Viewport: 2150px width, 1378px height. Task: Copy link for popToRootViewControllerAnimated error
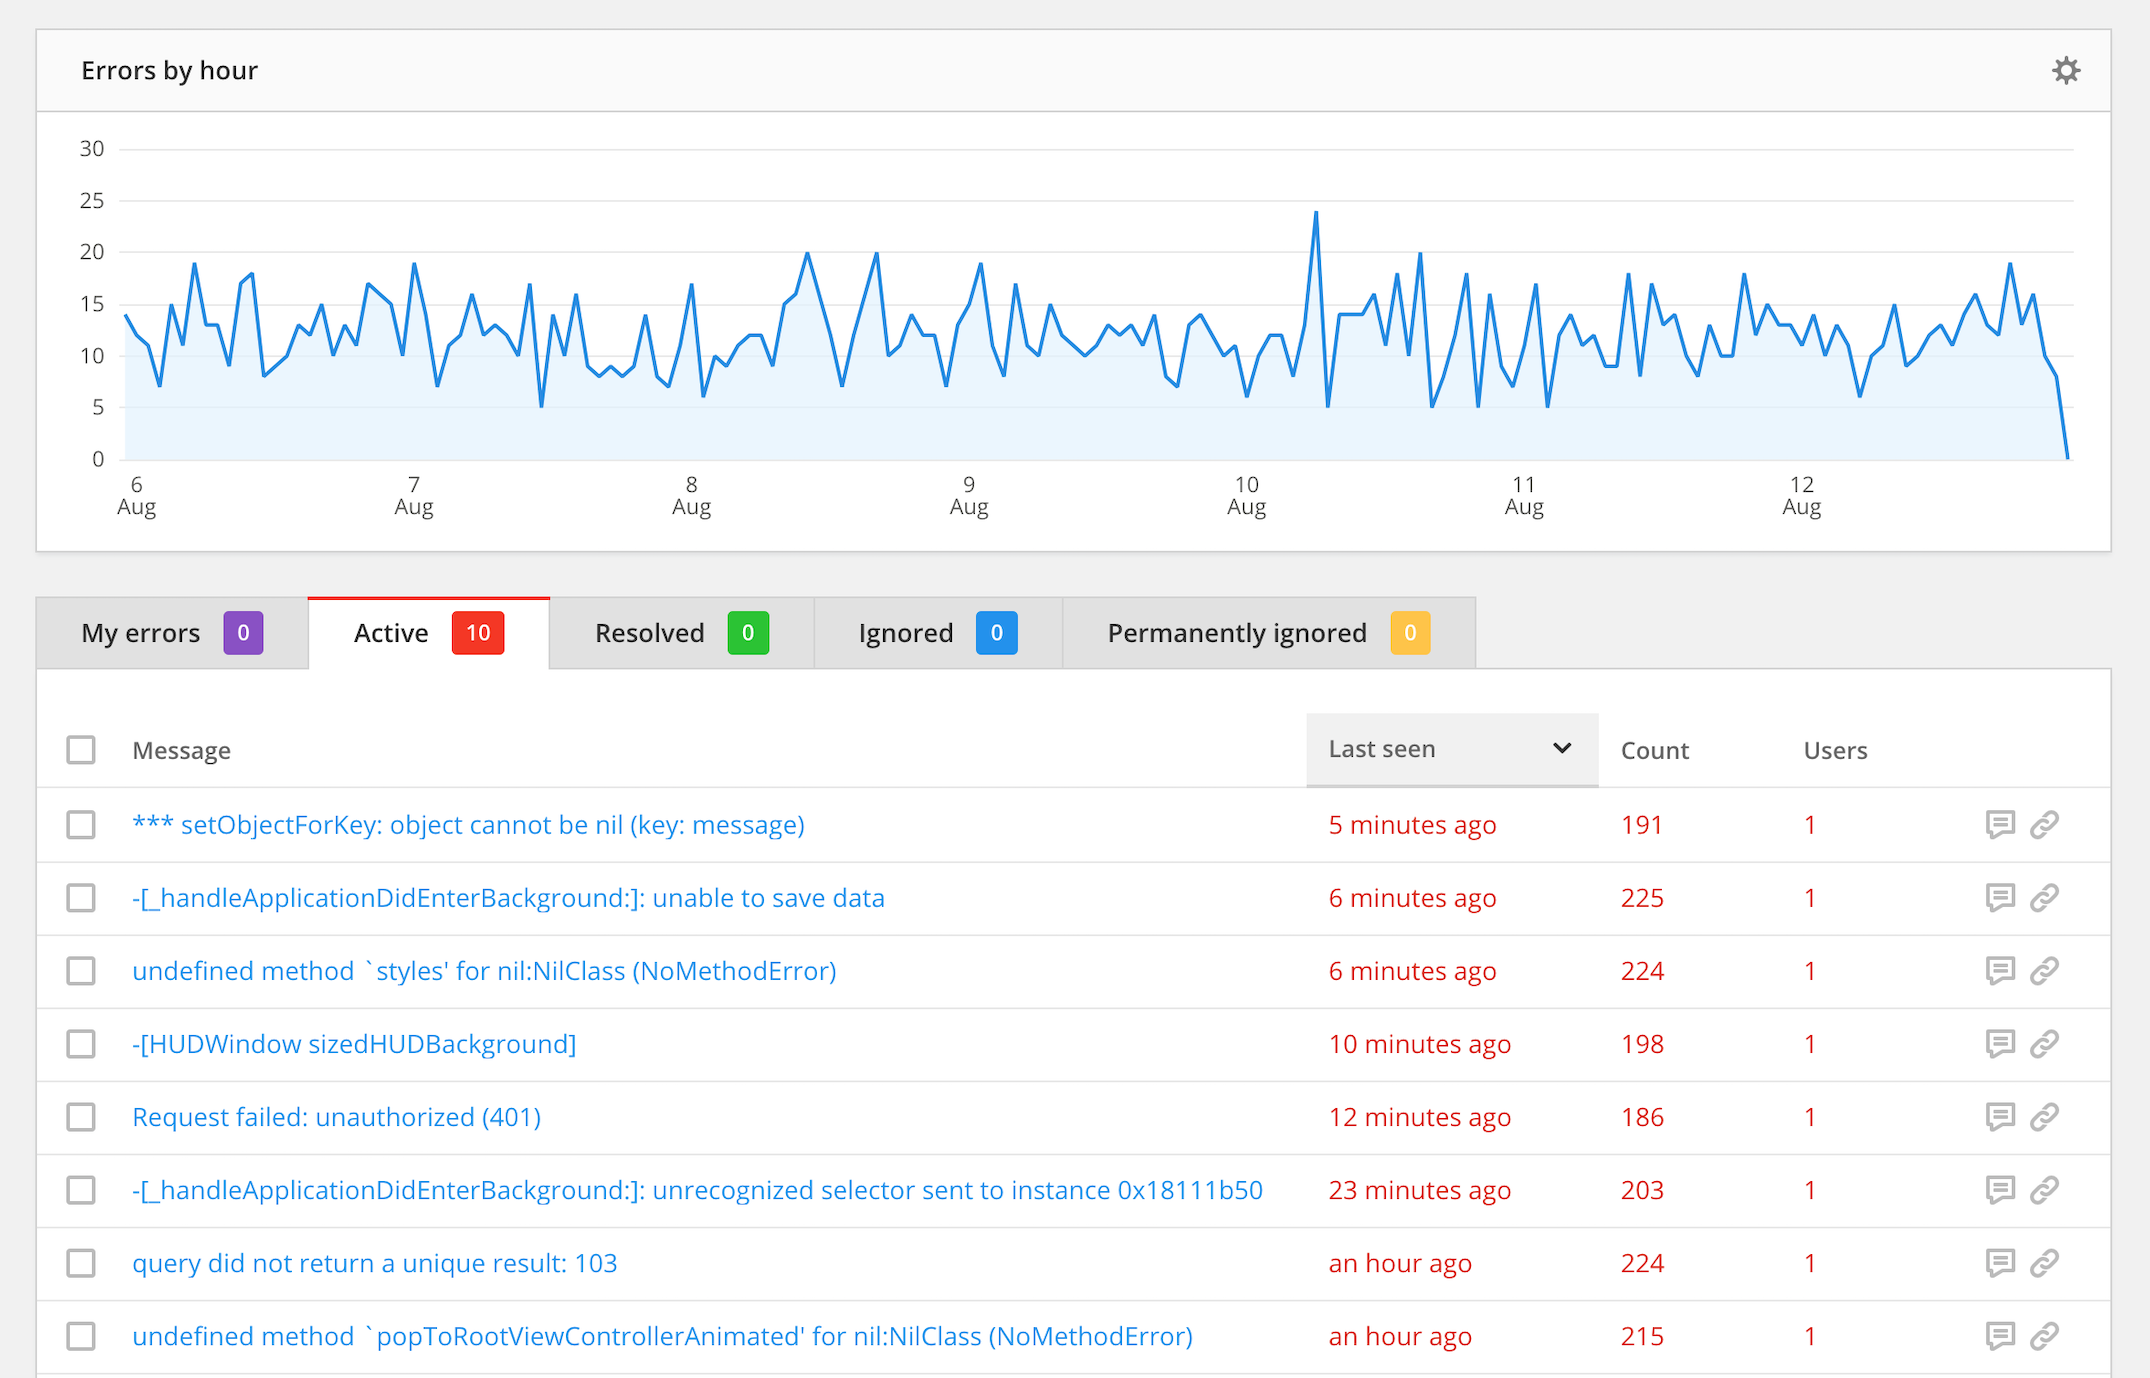[x=2046, y=1336]
